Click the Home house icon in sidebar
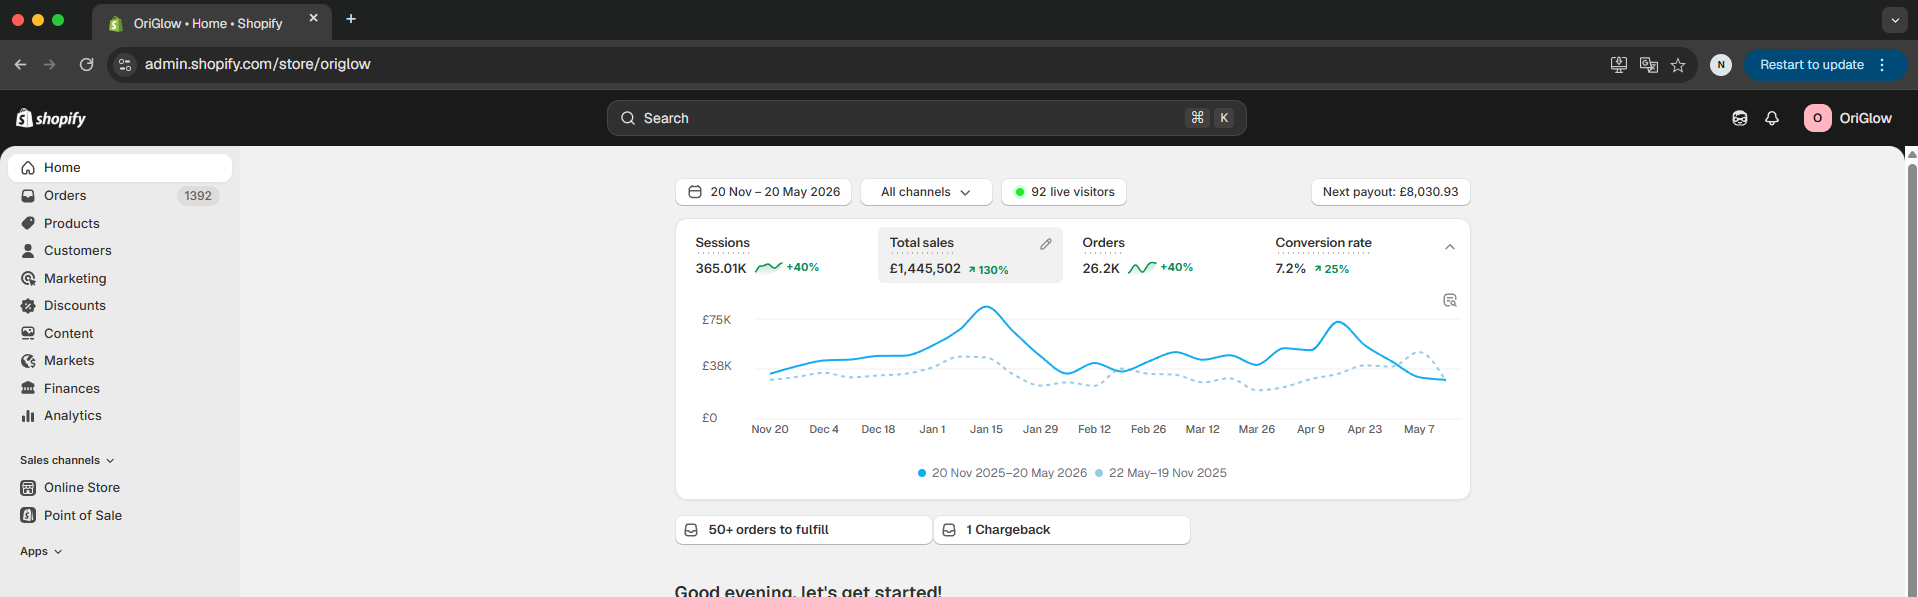Image resolution: width=1918 pixels, height=597 pixels. click(28, 168)
